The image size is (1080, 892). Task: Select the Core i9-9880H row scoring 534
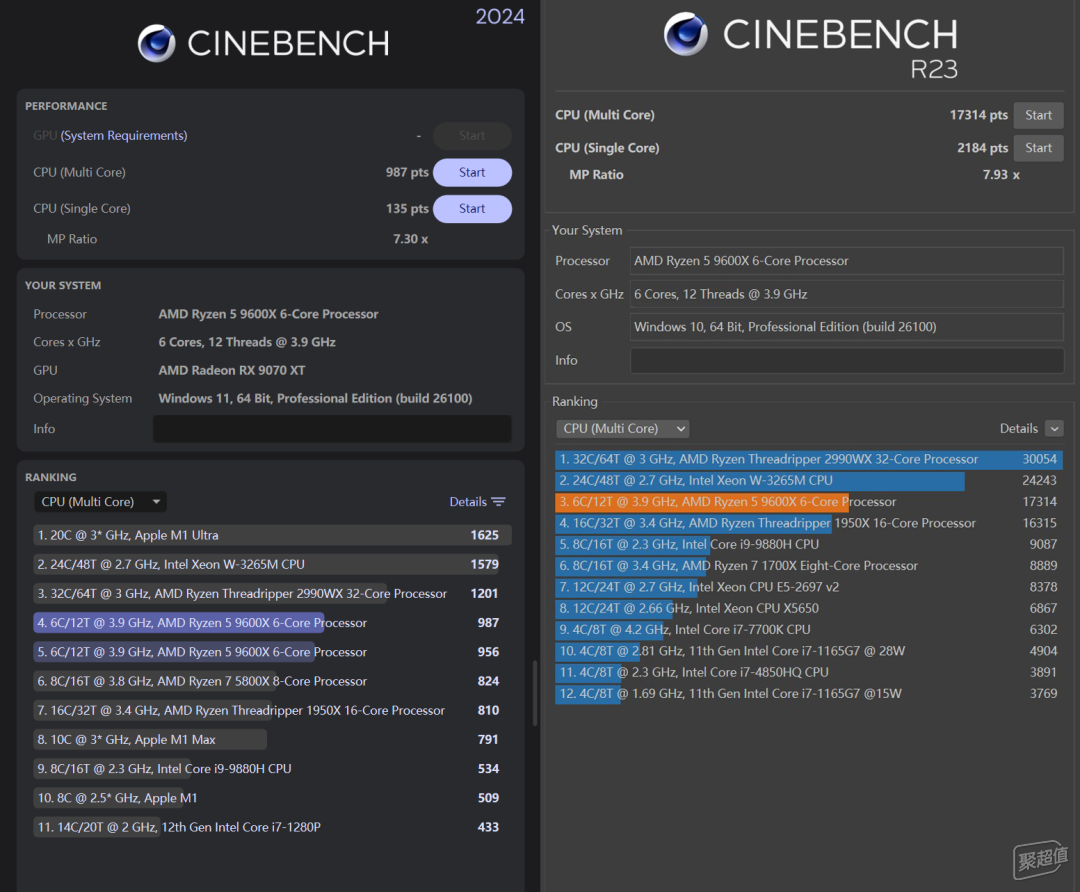click(x=272, y=769)
